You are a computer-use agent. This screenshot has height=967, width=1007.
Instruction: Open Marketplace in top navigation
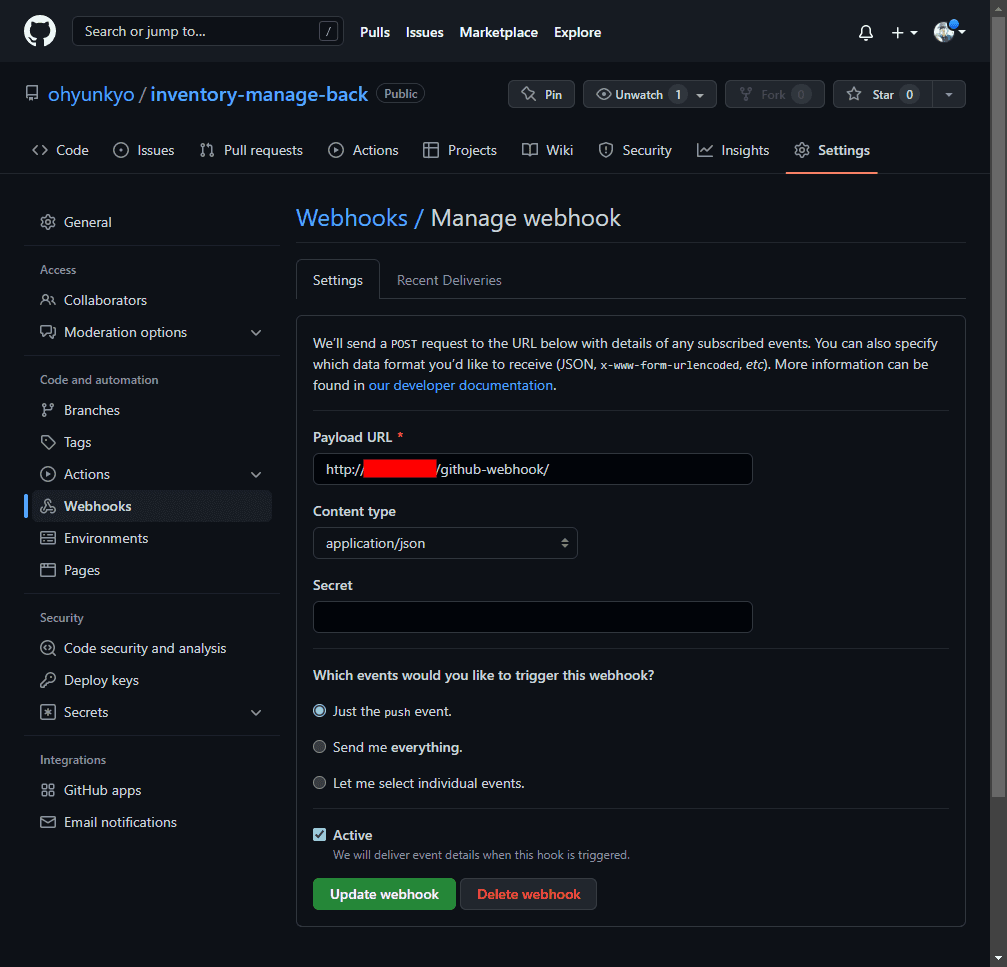(498, 32)
